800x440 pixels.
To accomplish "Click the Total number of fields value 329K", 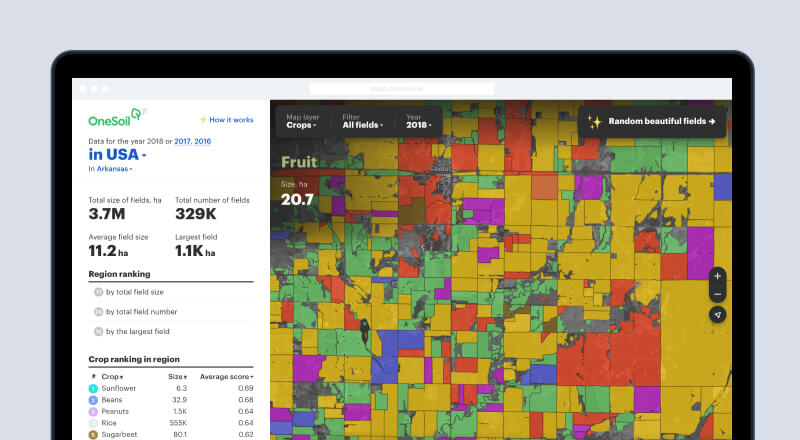I will pos(196,214).
